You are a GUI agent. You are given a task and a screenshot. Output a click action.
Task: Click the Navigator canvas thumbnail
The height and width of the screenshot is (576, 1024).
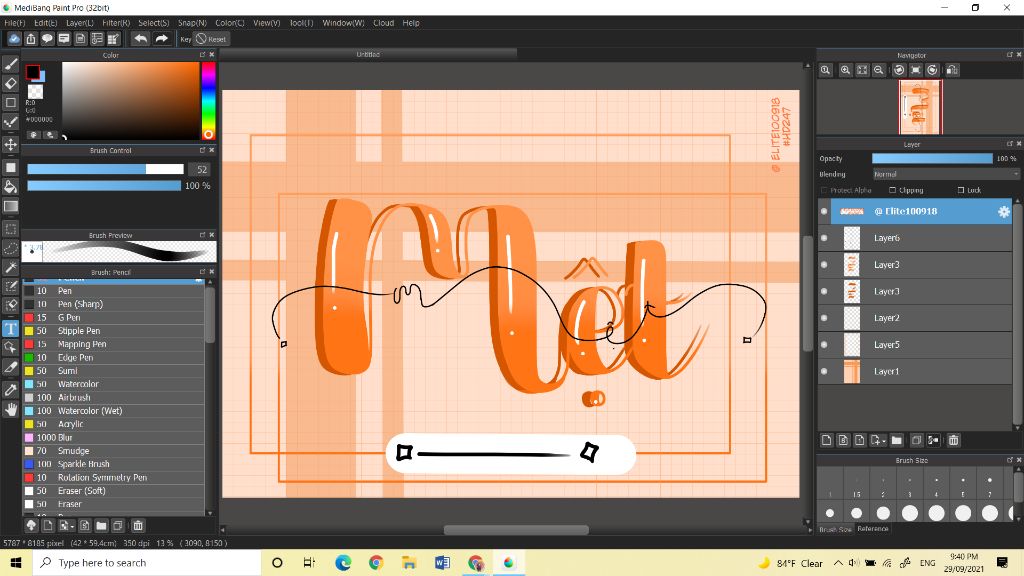[920, 106]
